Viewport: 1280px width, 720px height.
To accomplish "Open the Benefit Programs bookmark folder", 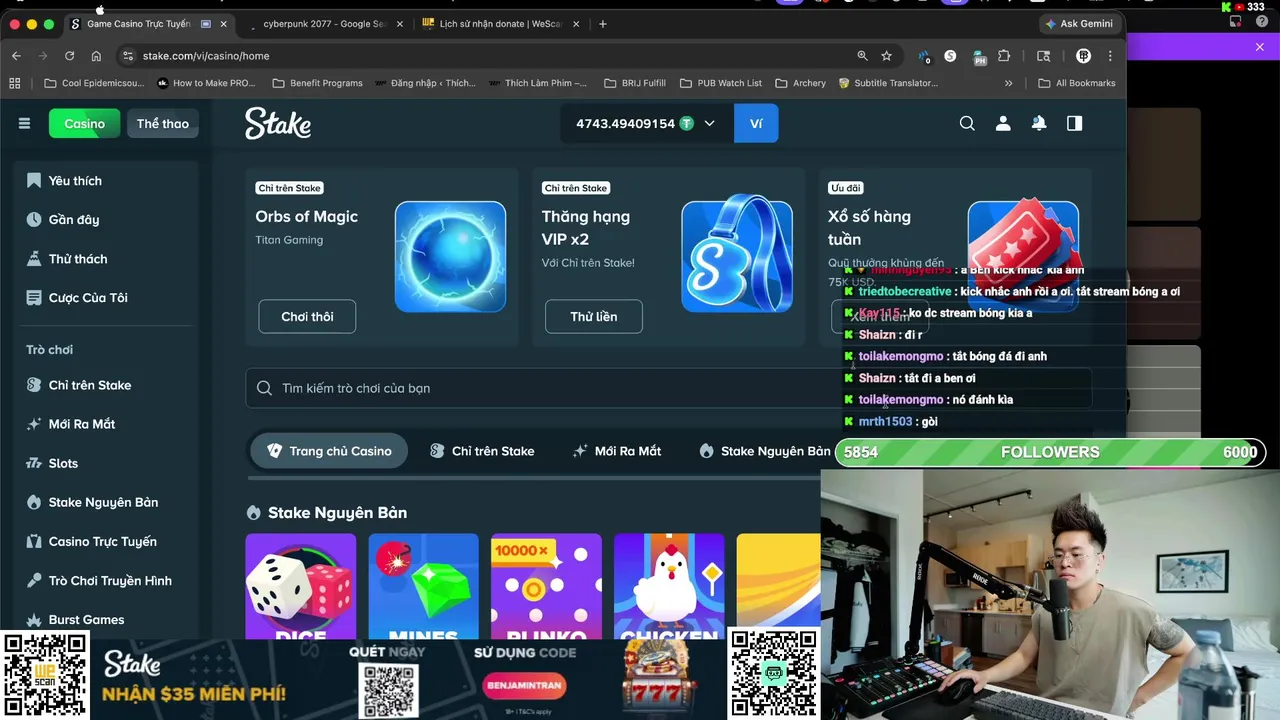I will coord(318,83).
